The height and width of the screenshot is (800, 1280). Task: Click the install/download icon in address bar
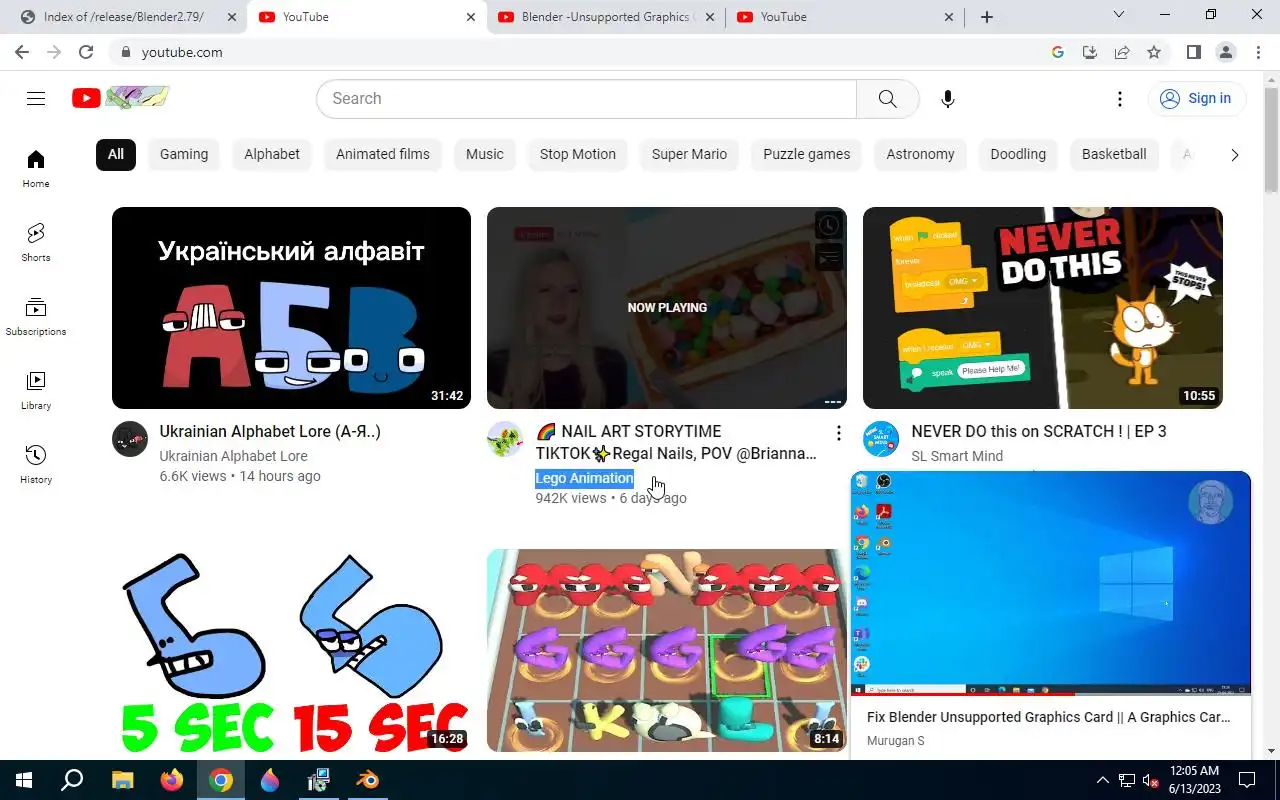click(1090, 52)
